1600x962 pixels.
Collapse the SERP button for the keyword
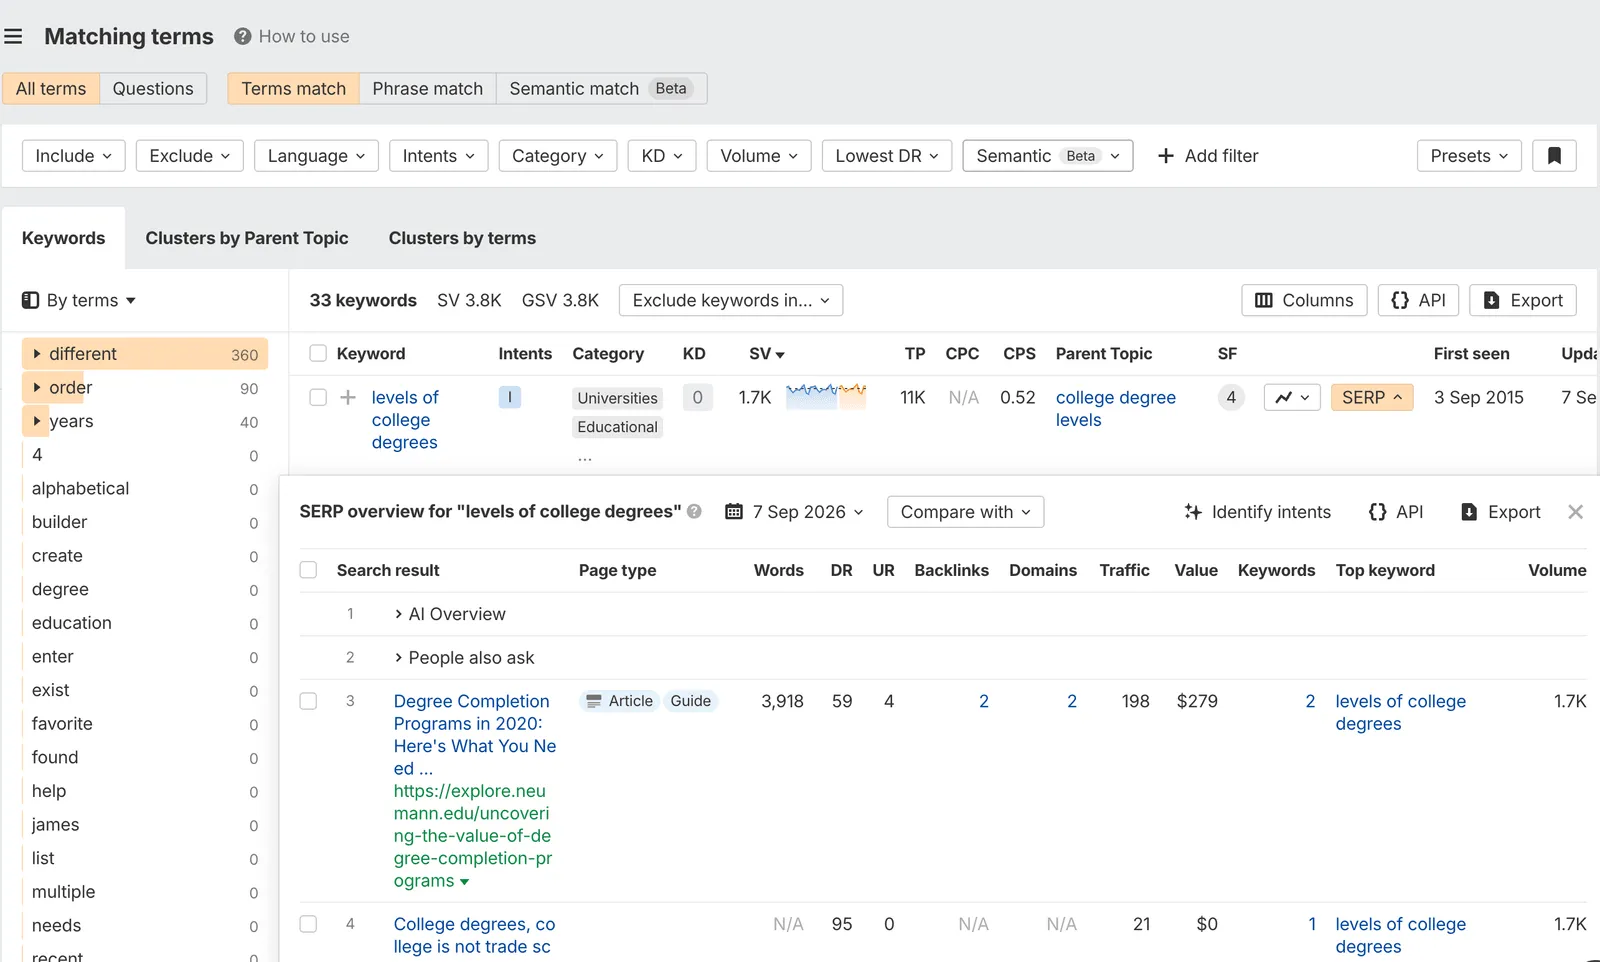point(1372,398)
